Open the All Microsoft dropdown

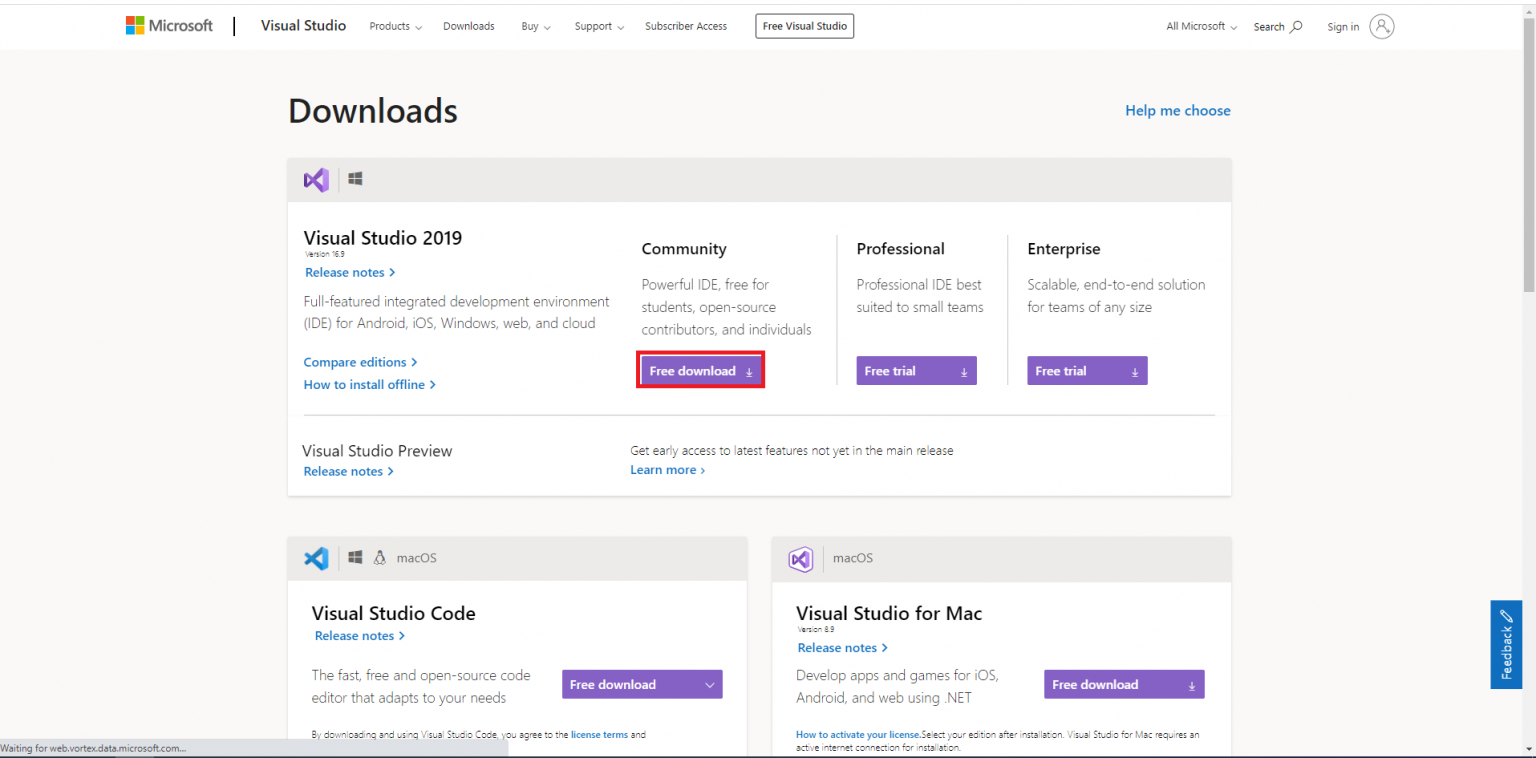click(x=1201, y=27)
